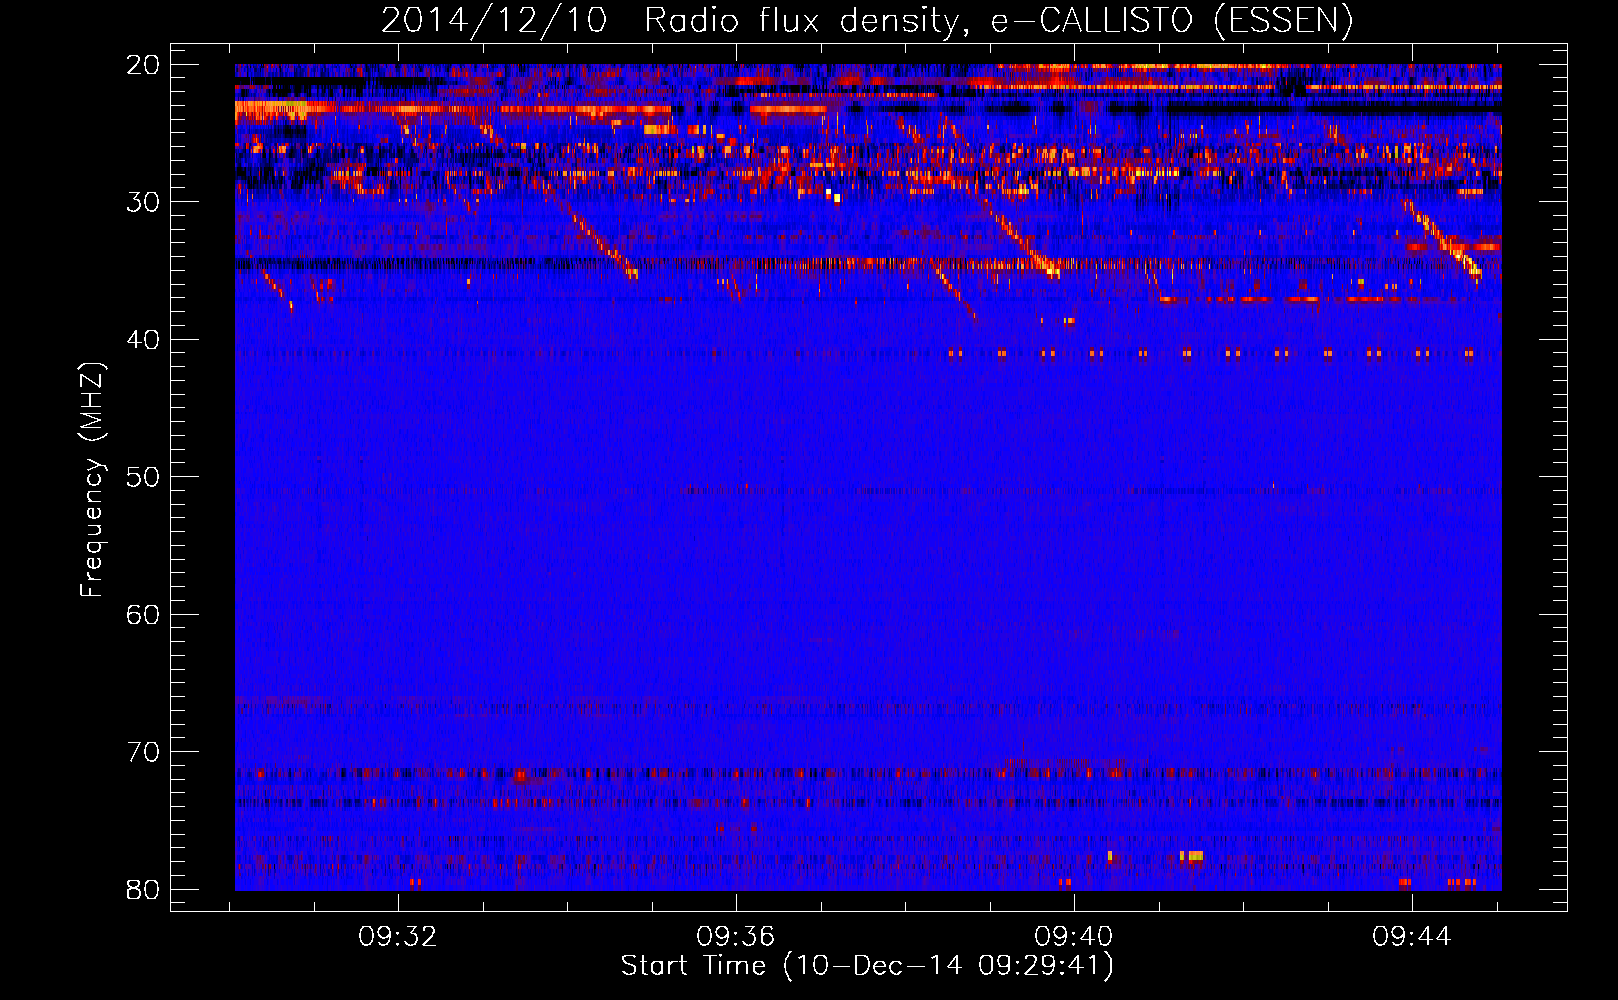Click the 70 MHz frequency tick label
Viewport: 1618px width, 1000px height.
[144, 752]
